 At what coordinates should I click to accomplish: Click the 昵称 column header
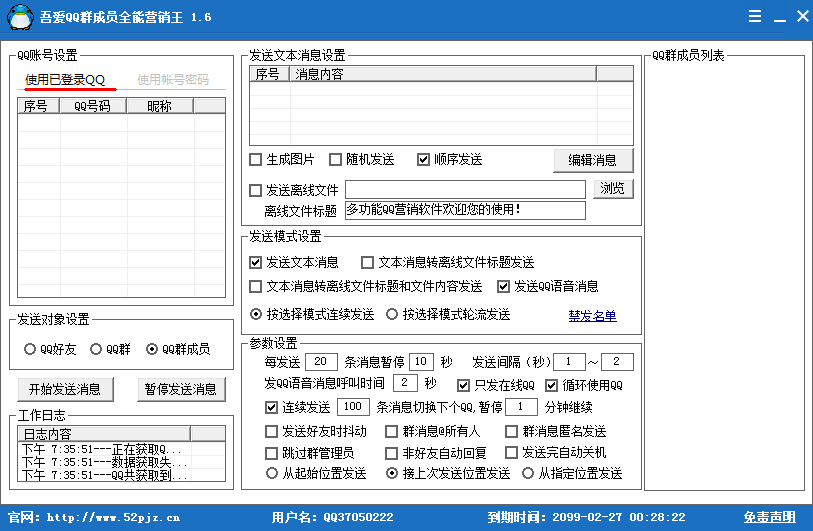click(159, 106)
